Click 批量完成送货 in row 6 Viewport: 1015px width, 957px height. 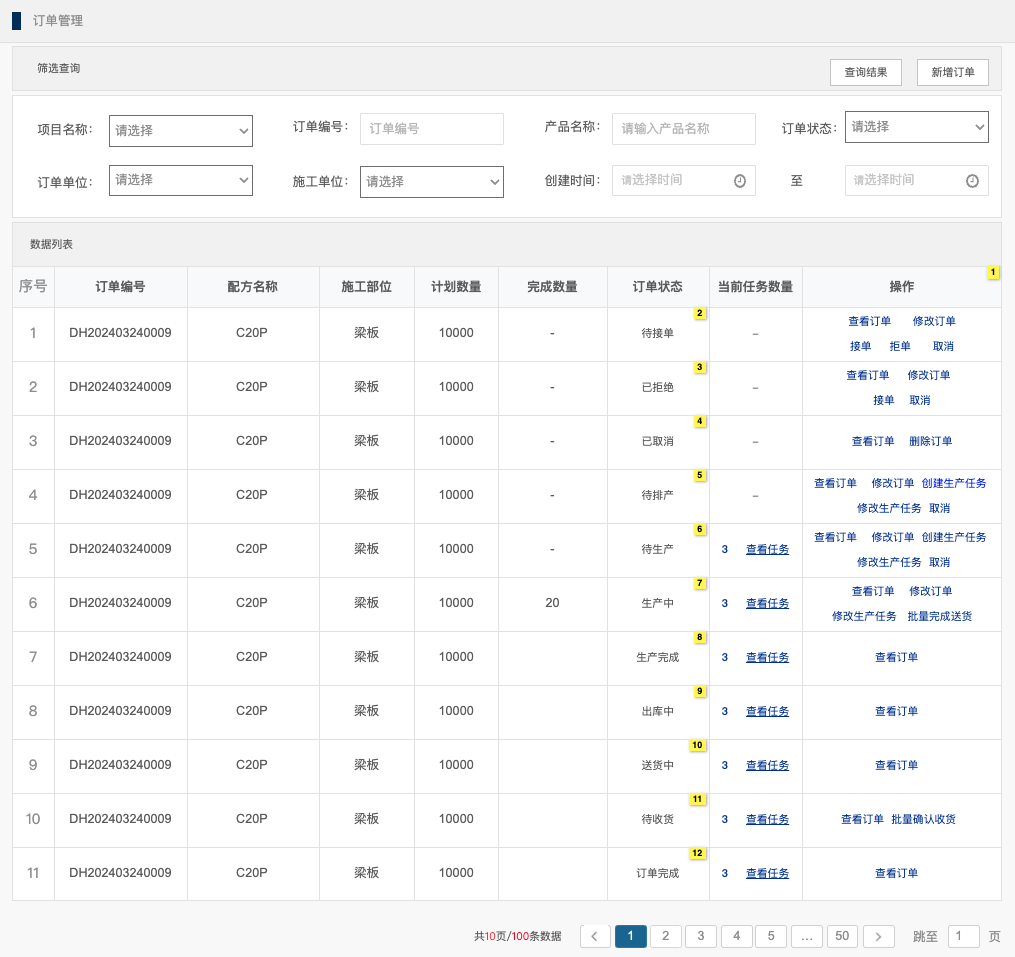939,616
